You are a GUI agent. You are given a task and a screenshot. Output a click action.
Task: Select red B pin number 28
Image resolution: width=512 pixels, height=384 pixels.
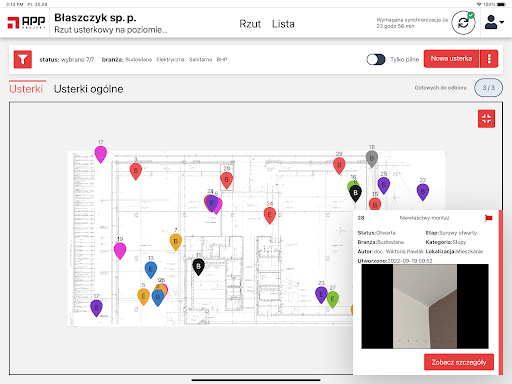(x=227, y=180)
